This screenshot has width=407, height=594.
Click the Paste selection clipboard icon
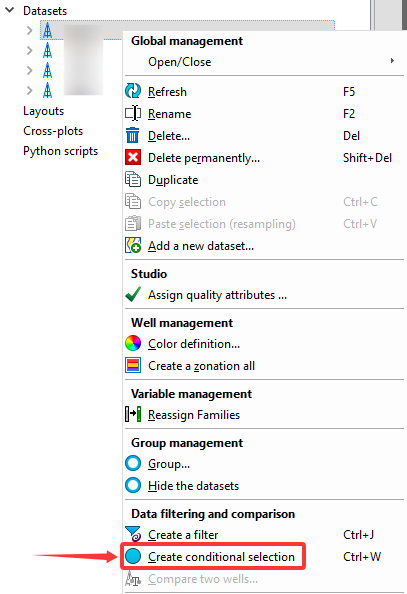133,223
